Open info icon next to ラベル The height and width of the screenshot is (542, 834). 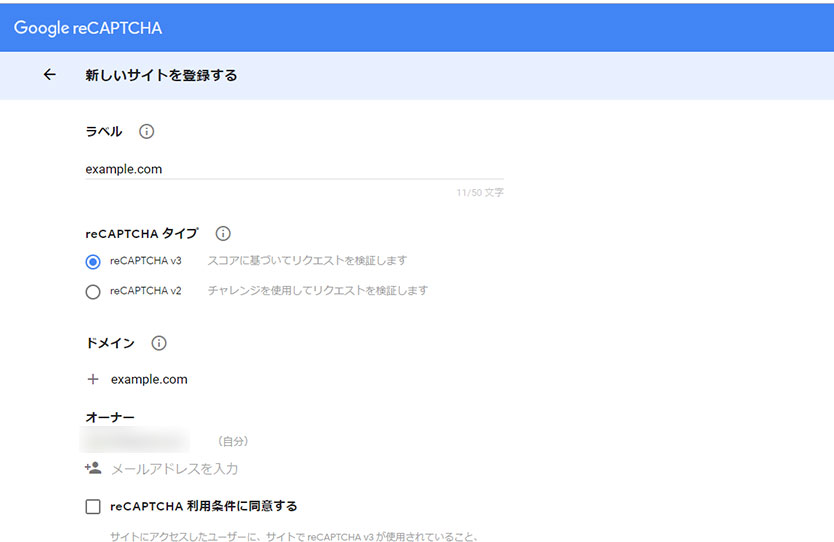click(x=146, y=131)
